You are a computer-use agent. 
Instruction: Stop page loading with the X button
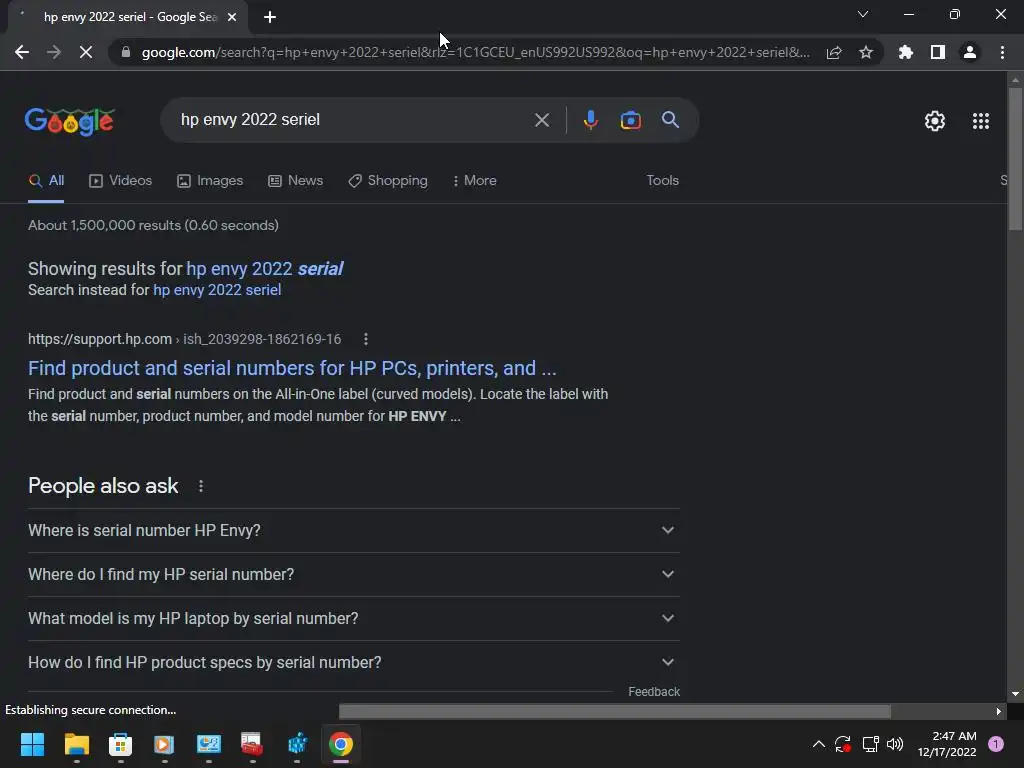click(x=86, y=52)
